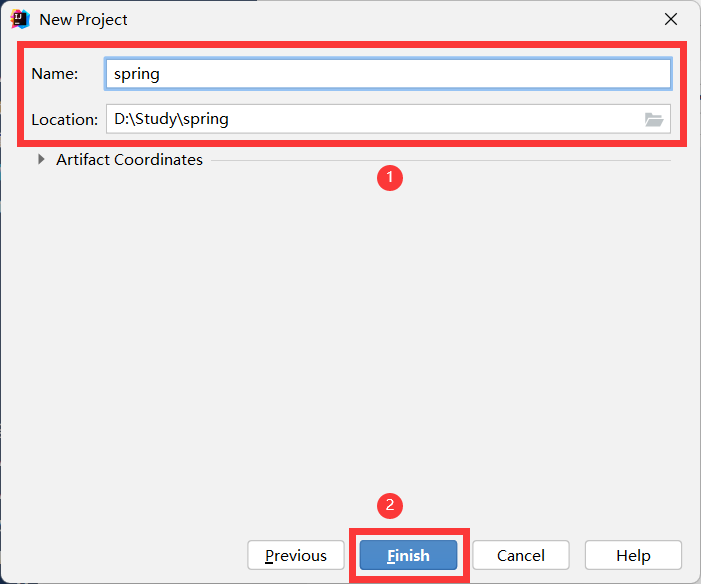The height and width of the screenshot is (584, 701).
Task: Go back with the Previous button
Action: point(296,555)
